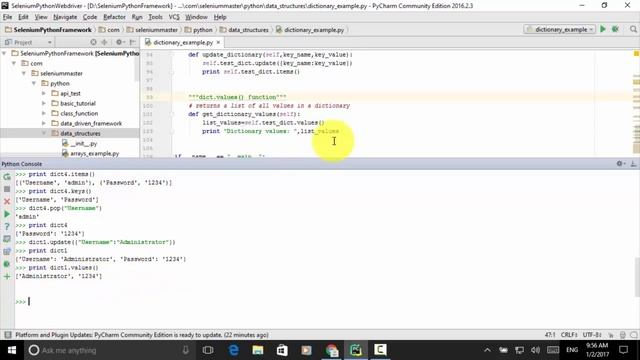Execute current statement with green arrow in console
Image resolution: width=640 pixels, height=360 pixels.
tap(7, 214)
